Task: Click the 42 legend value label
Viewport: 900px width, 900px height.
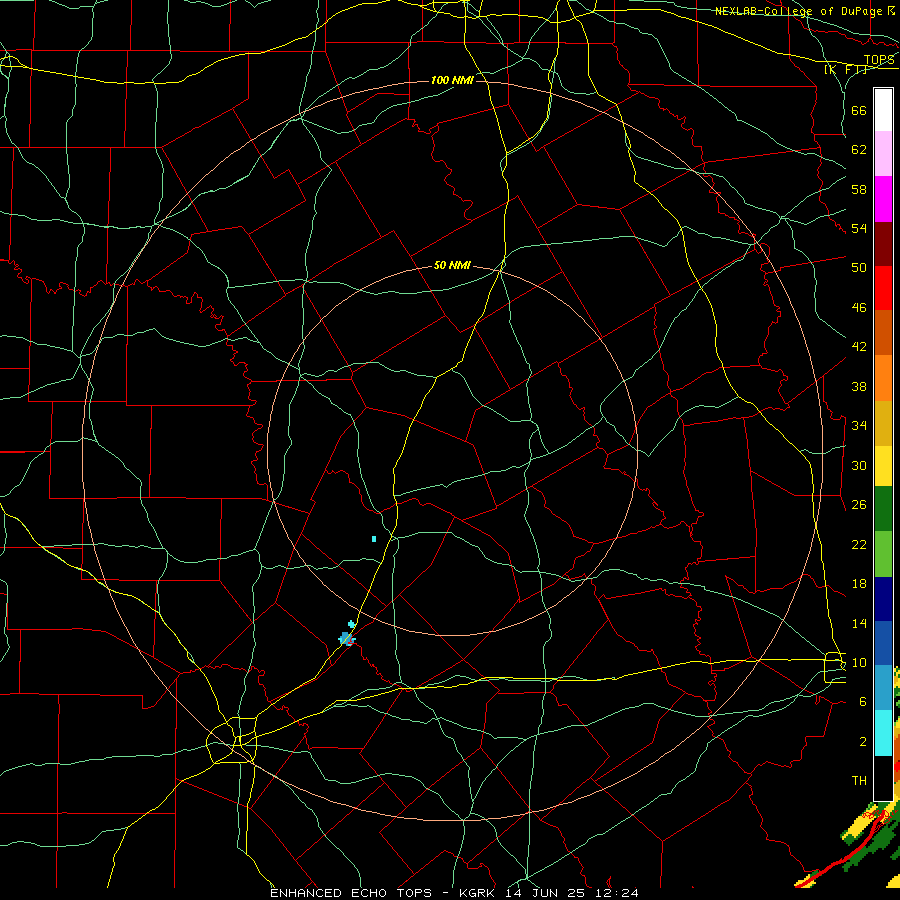Action: pos(859,346)
